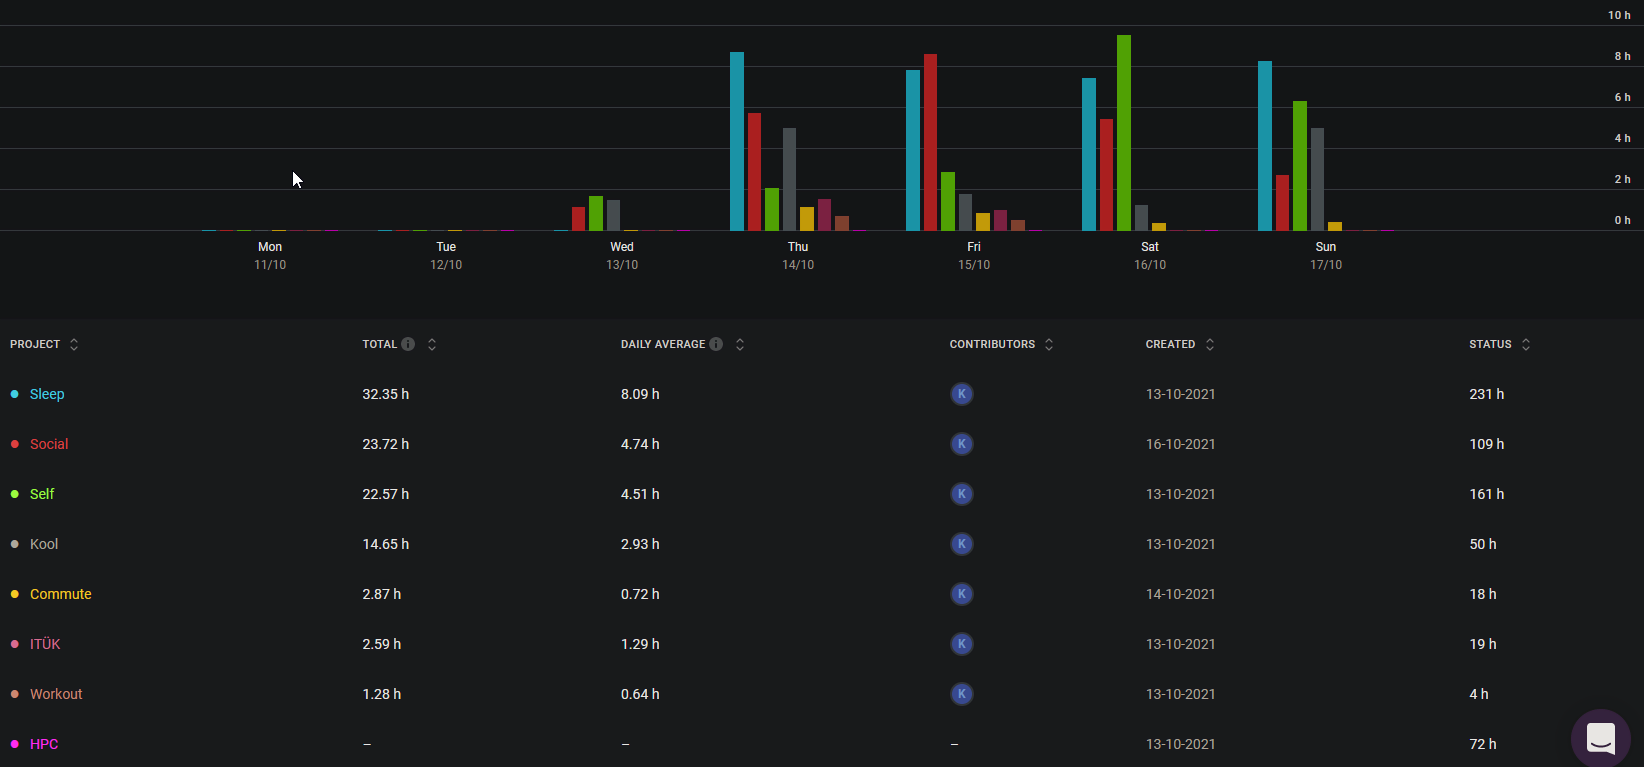This screenshot has width=1644, height=767.
Task: Click the Sat 16/10 axis label
Action: click(1150, 255)
